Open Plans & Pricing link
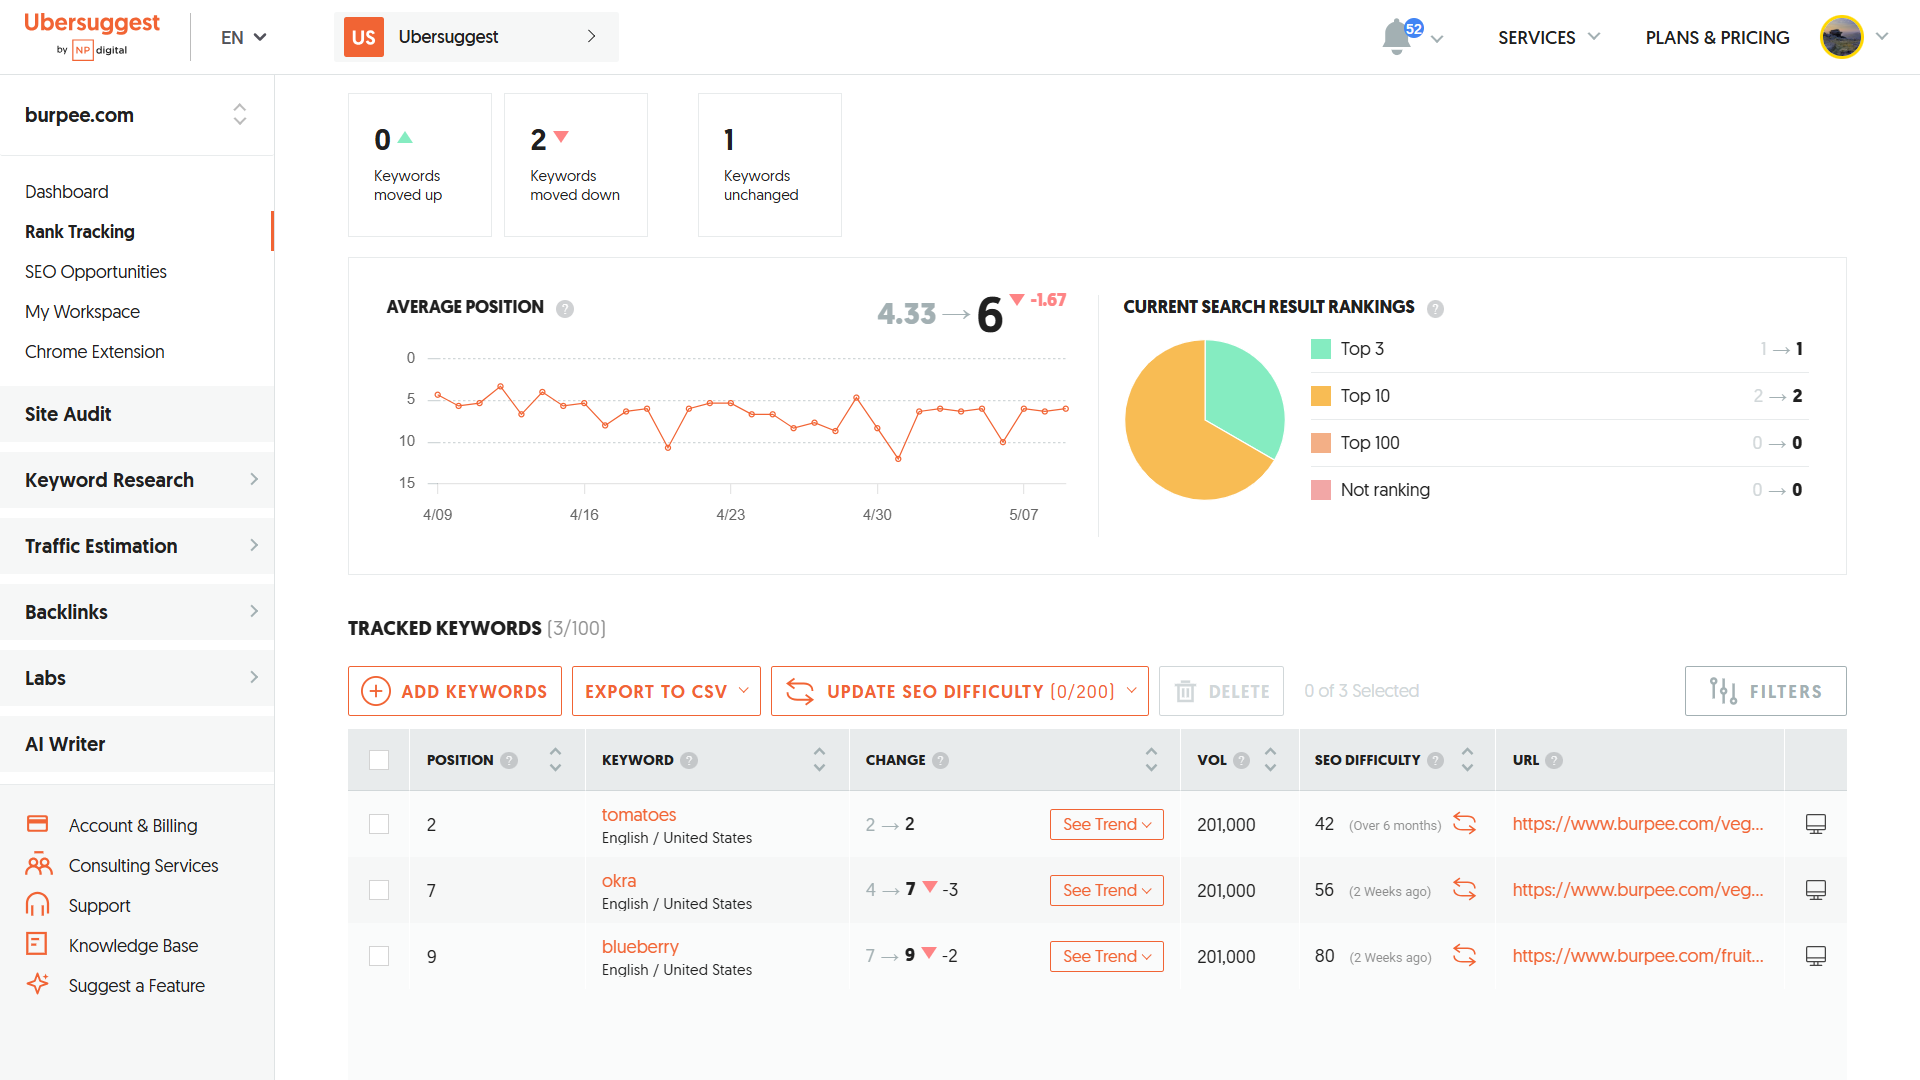Viewport: 1920px width, 1080px height. [x=1717, y=37]
